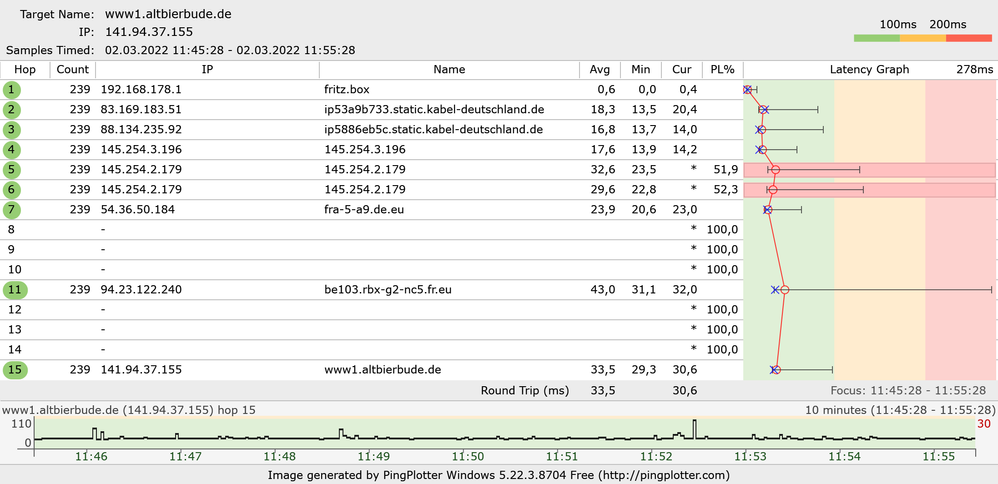The image size is (998, 484).
Task: Select the green hop 15 badge
Action: pyautogui.click(x=16, y=369)
